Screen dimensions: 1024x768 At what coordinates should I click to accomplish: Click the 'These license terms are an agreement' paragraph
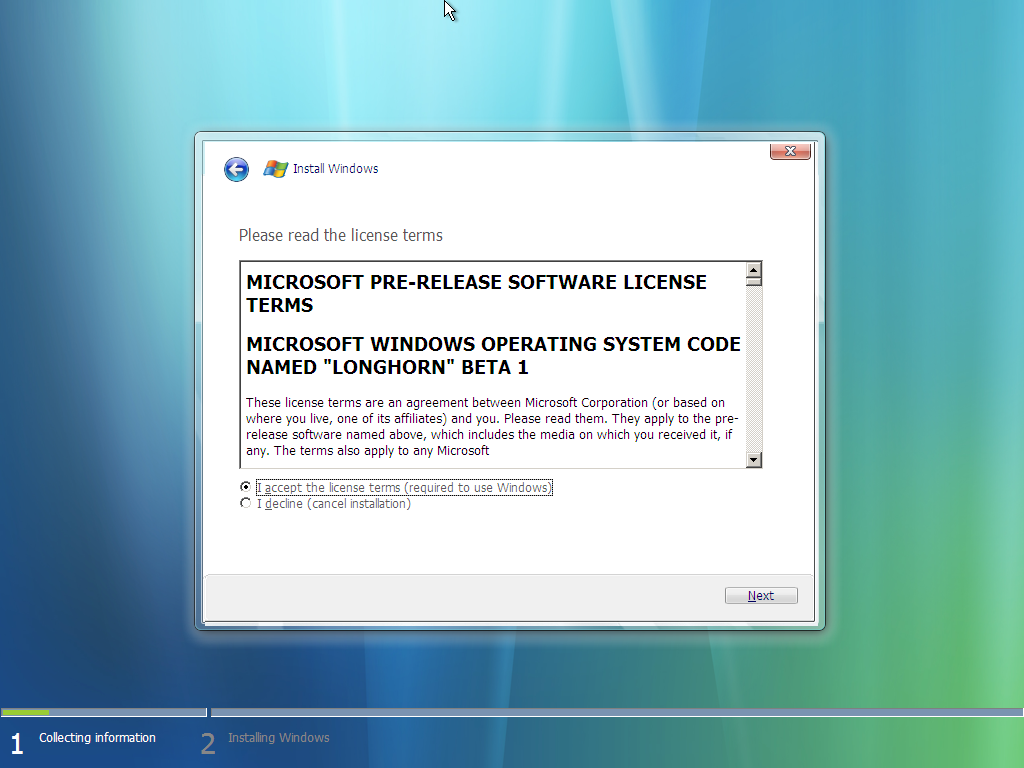[x=492, y=426]
